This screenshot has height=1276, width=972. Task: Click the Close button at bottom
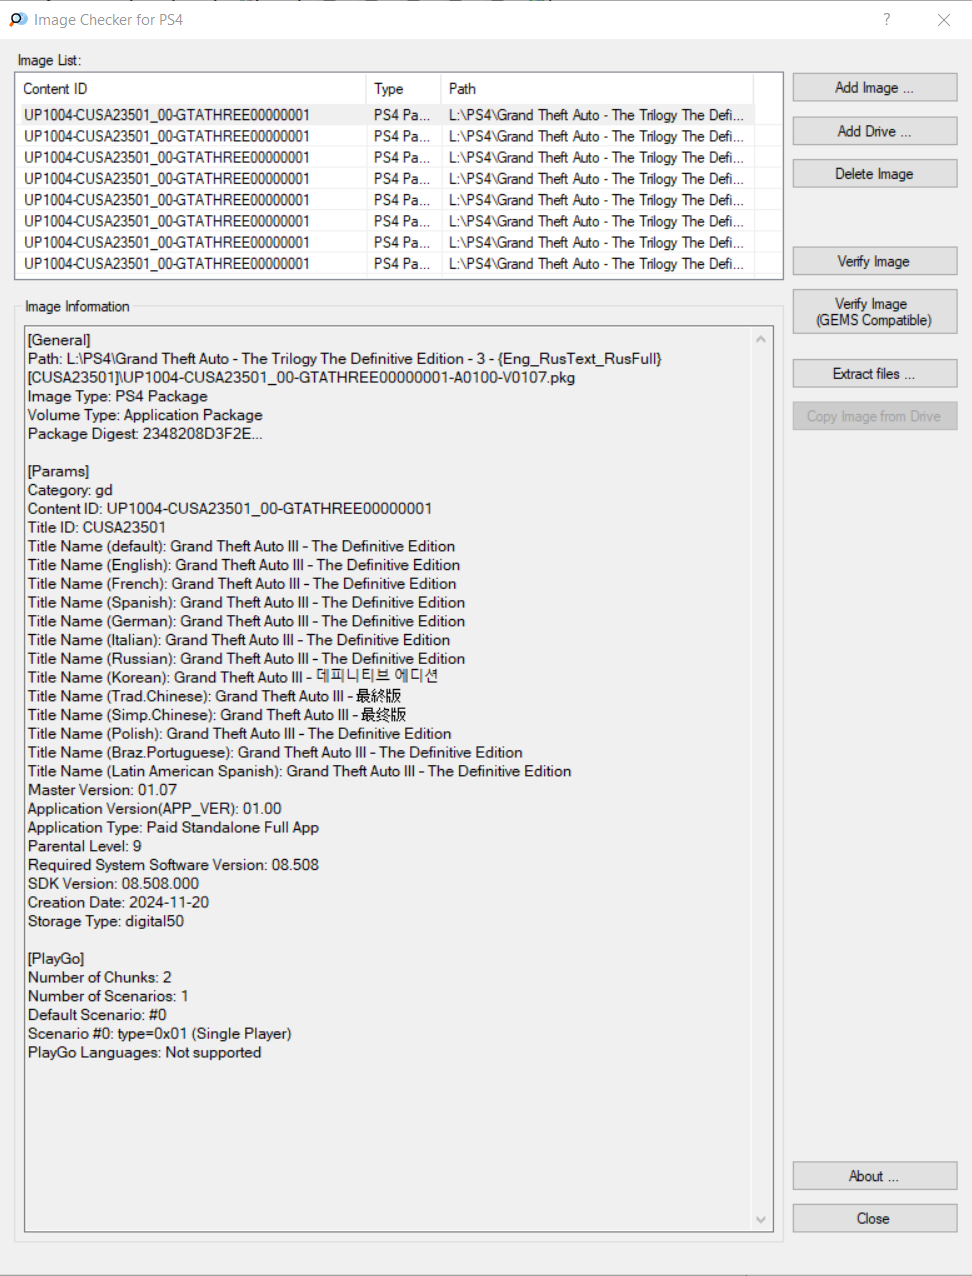pyautogui.click(x=874, y=1218)
